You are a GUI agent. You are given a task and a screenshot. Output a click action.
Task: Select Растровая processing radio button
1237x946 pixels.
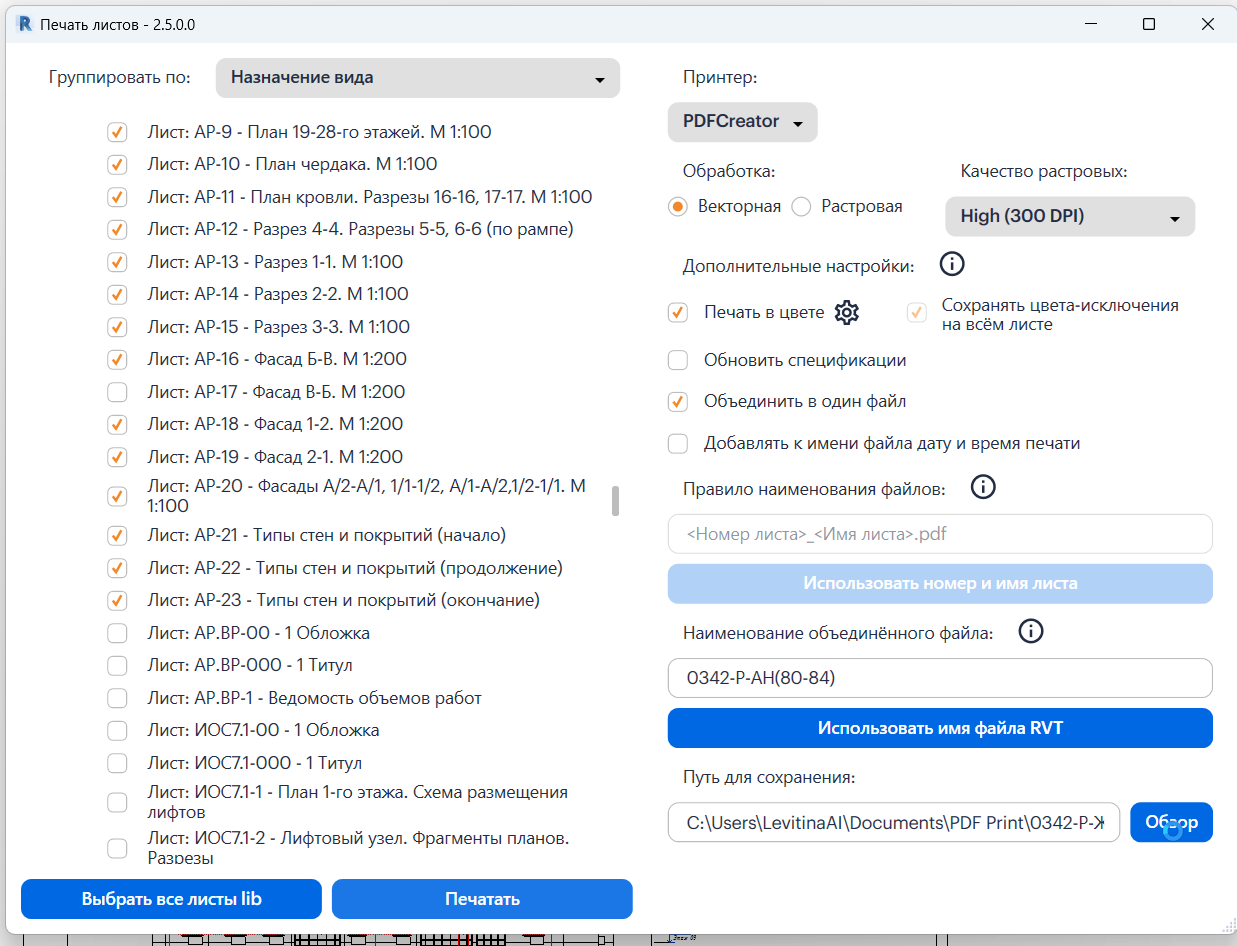coord(801,207)
